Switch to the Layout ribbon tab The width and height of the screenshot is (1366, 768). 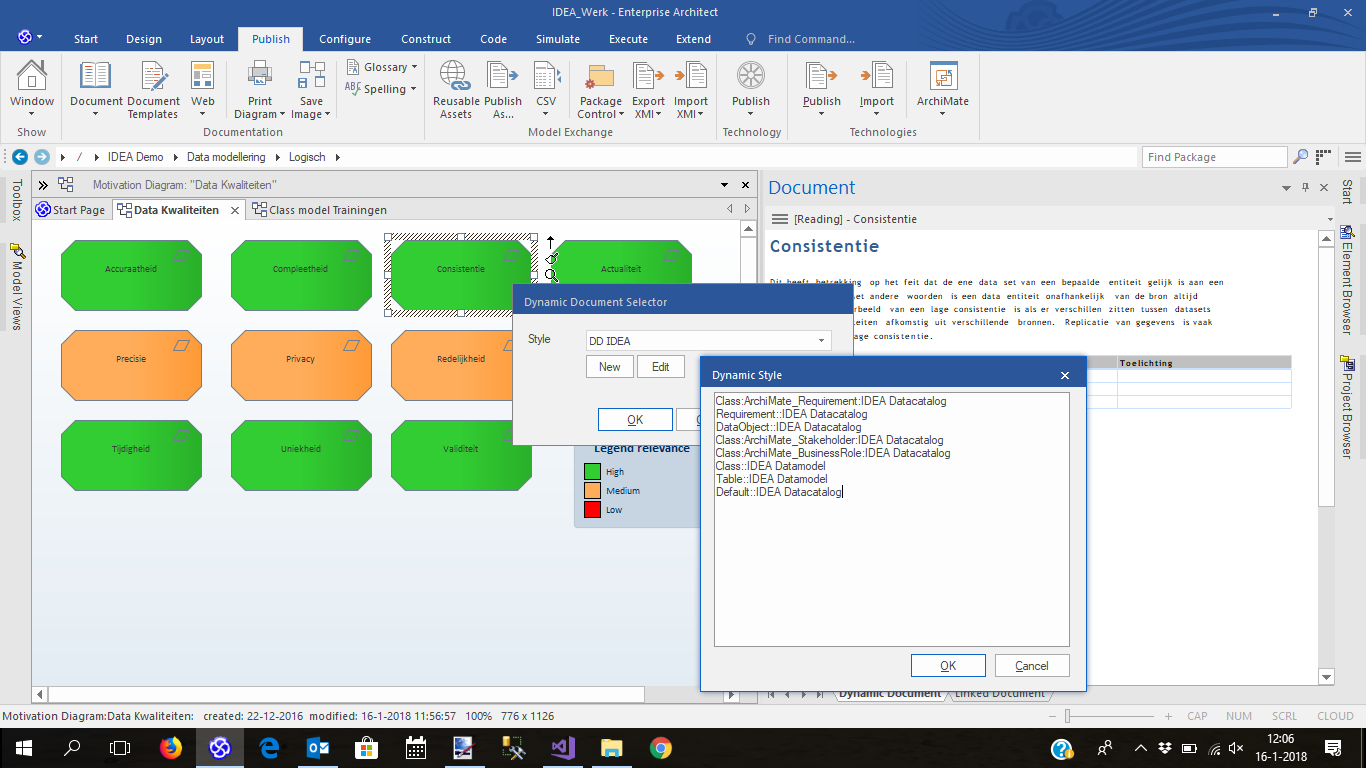pyautogui.click(x=207, y=39)
